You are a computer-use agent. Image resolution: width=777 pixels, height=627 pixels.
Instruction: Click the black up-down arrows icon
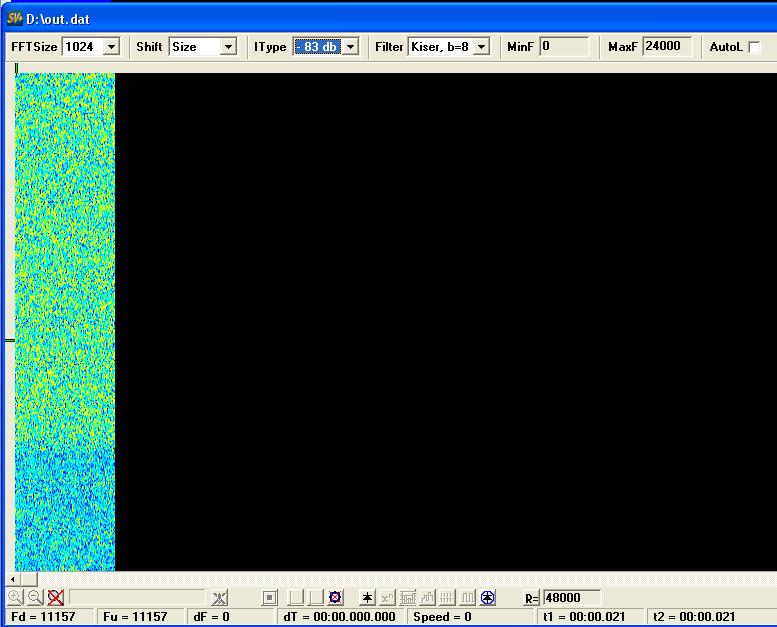tap(367, 598)
